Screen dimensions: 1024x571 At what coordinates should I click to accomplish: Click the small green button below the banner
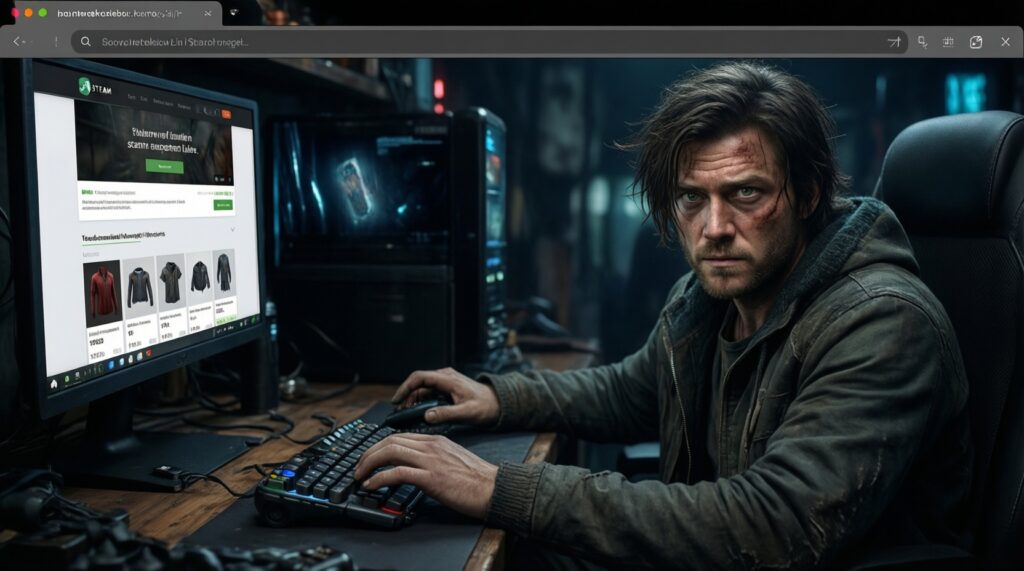click(x=223, y=205)
